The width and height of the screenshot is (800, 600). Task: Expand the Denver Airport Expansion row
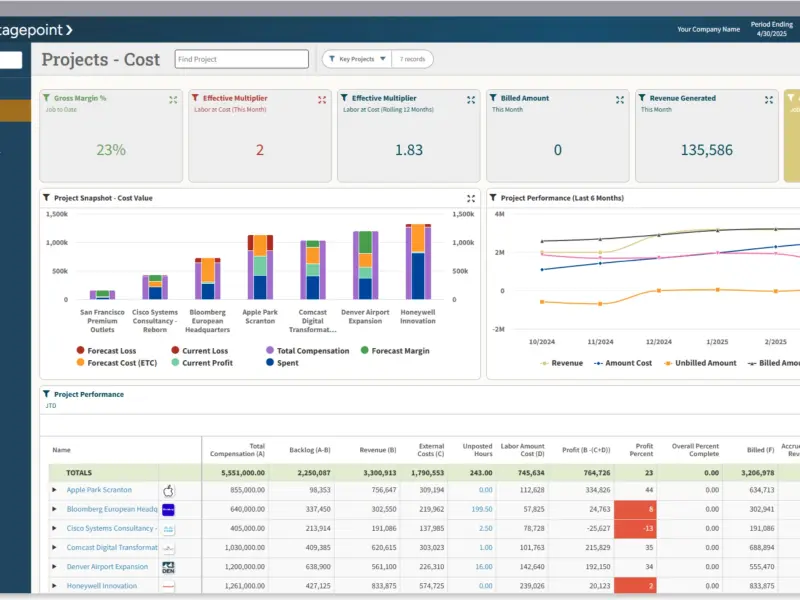pos(54,566)
